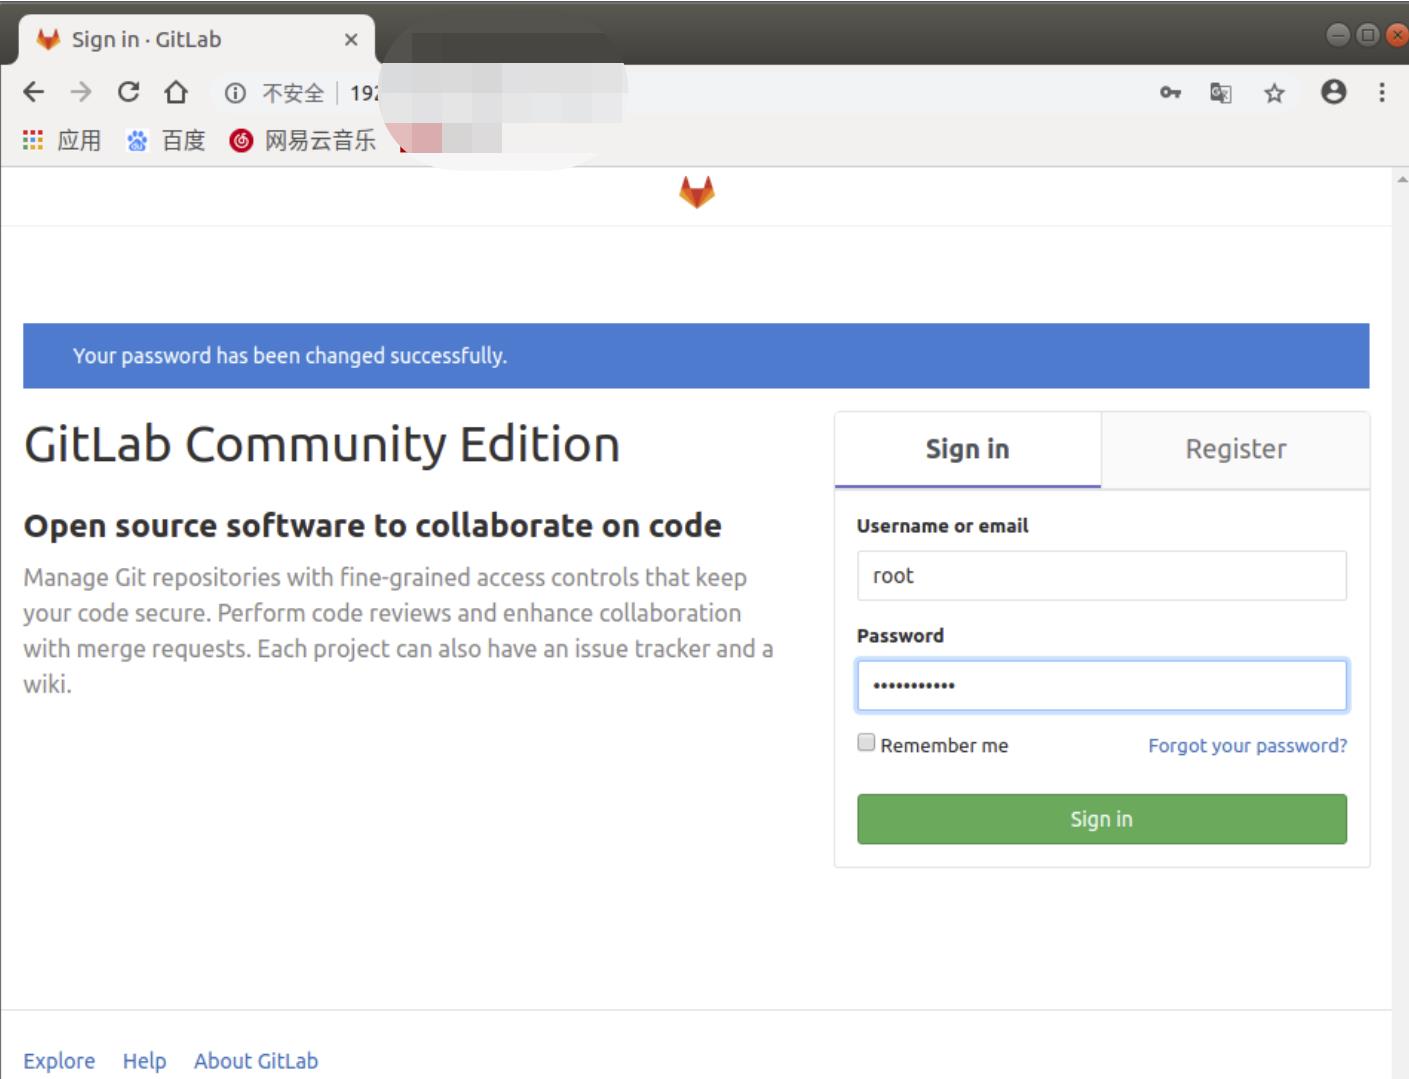This screenshot has width=1409, height=1079.
Task: Click the translate page icon
Action: point(1220,93)
